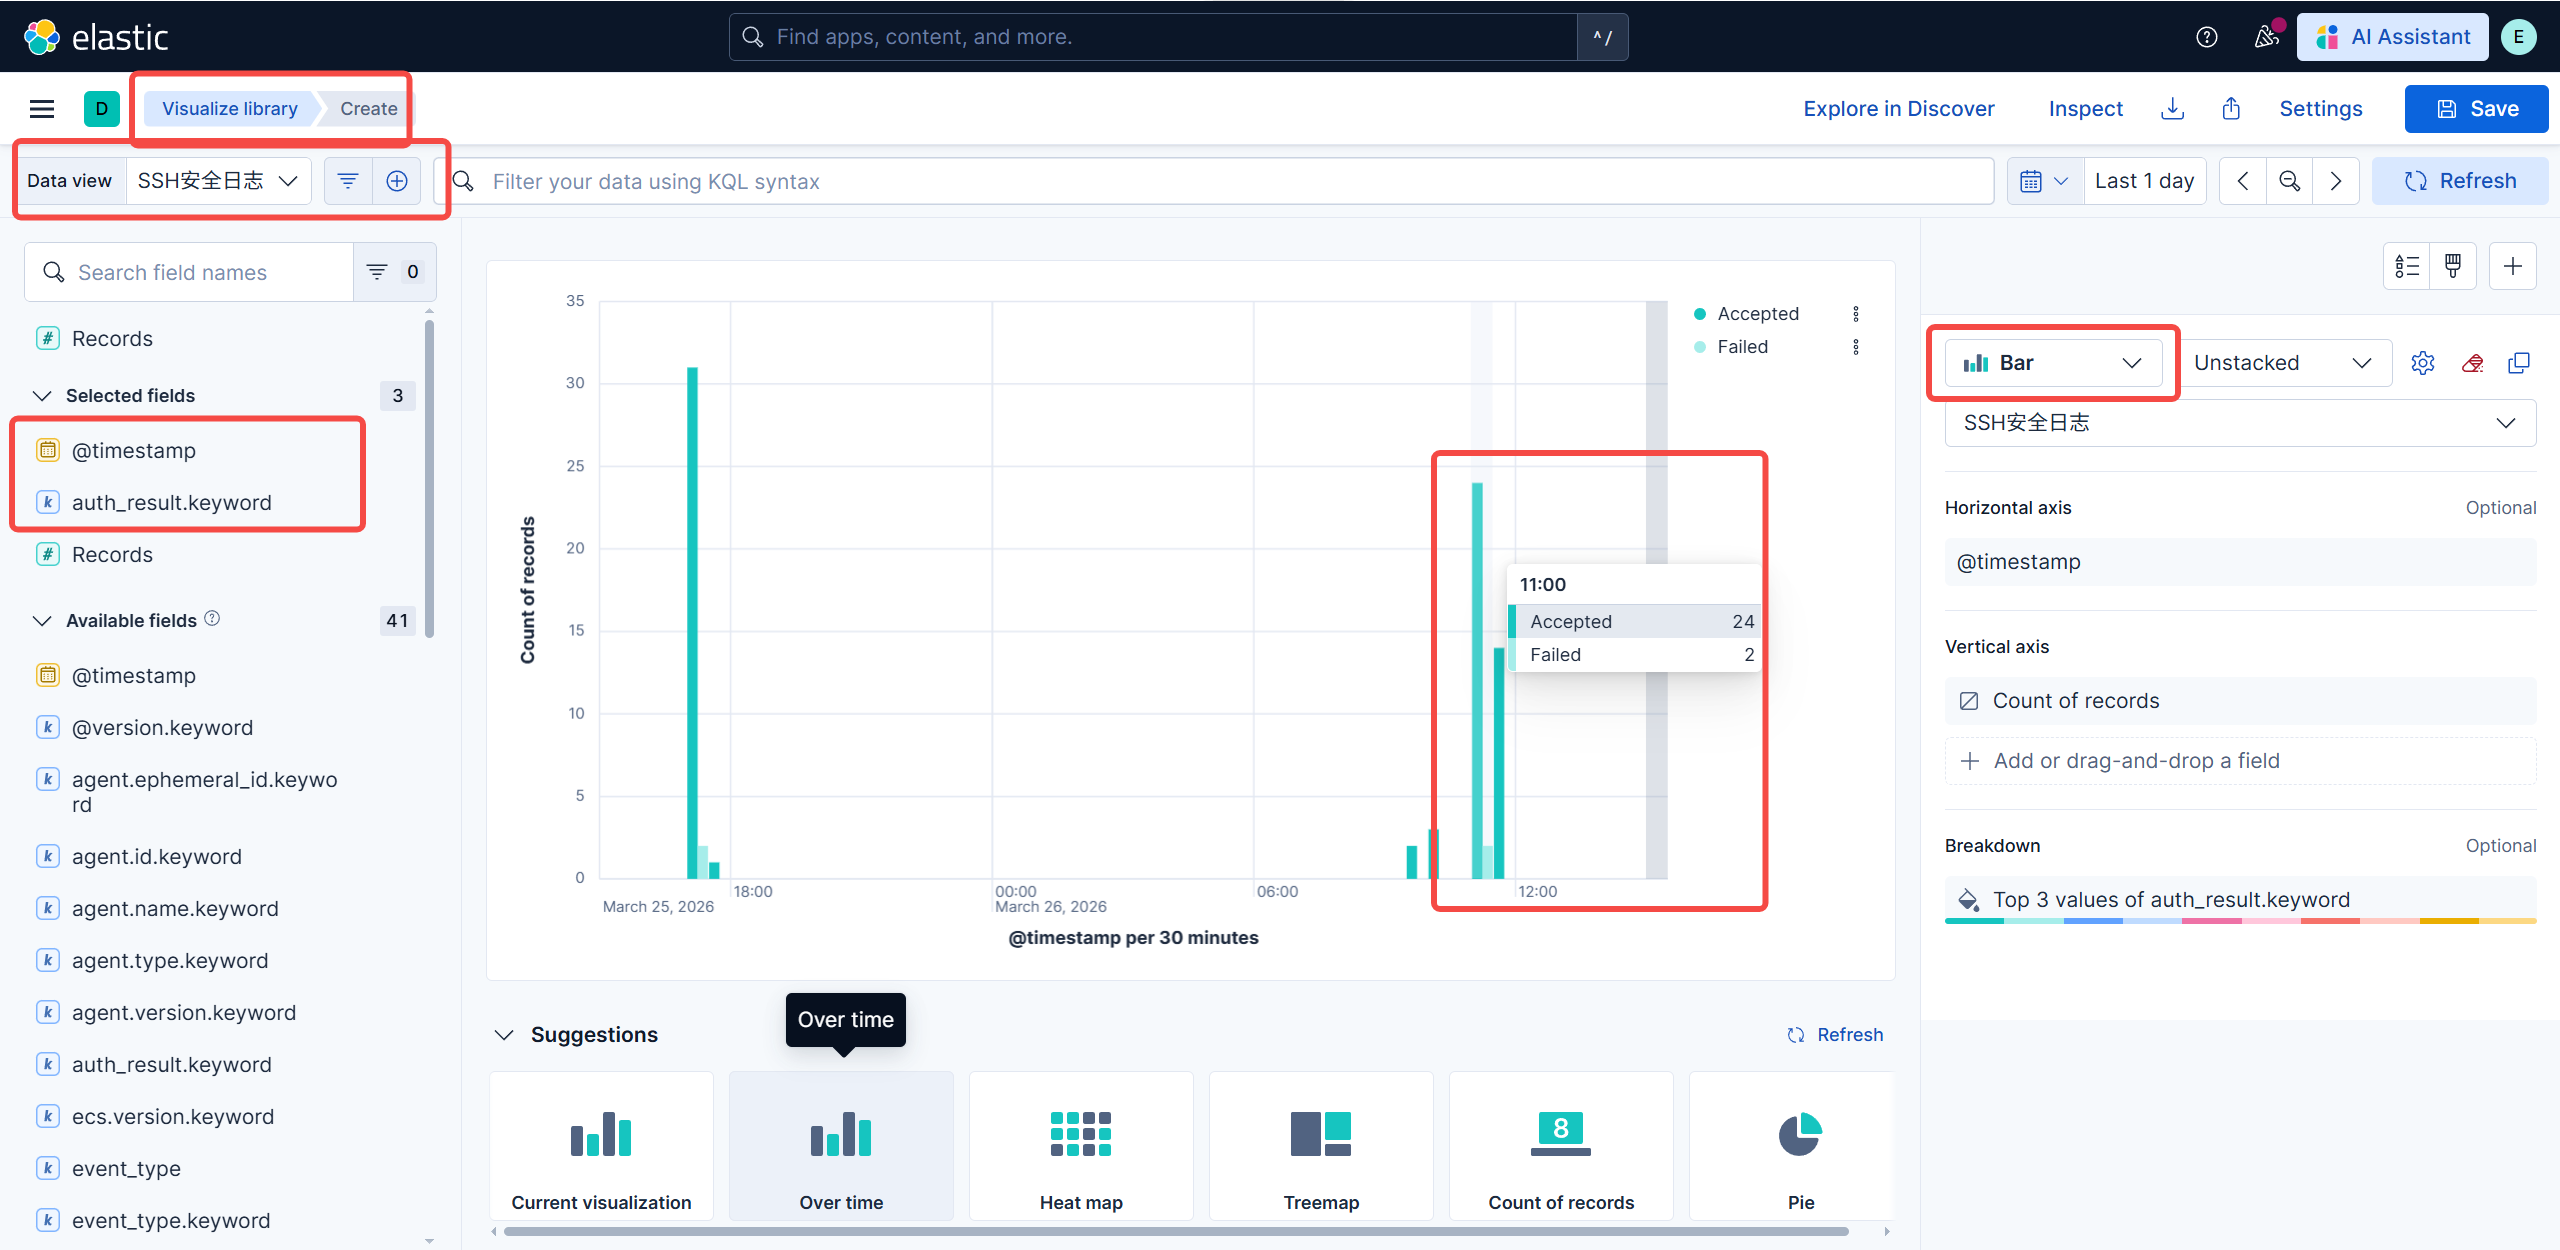This screenshot has height=1250, width=2560.
Task: Open Explore in Discover link
Action: [1898, 109]
